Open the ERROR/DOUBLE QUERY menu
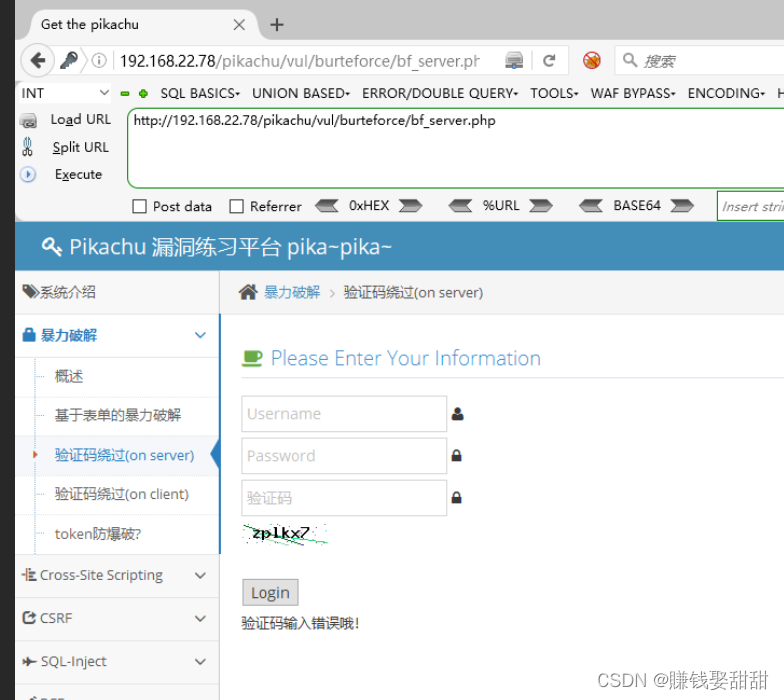This screenshot has height=700, width=784. point(440,94)
